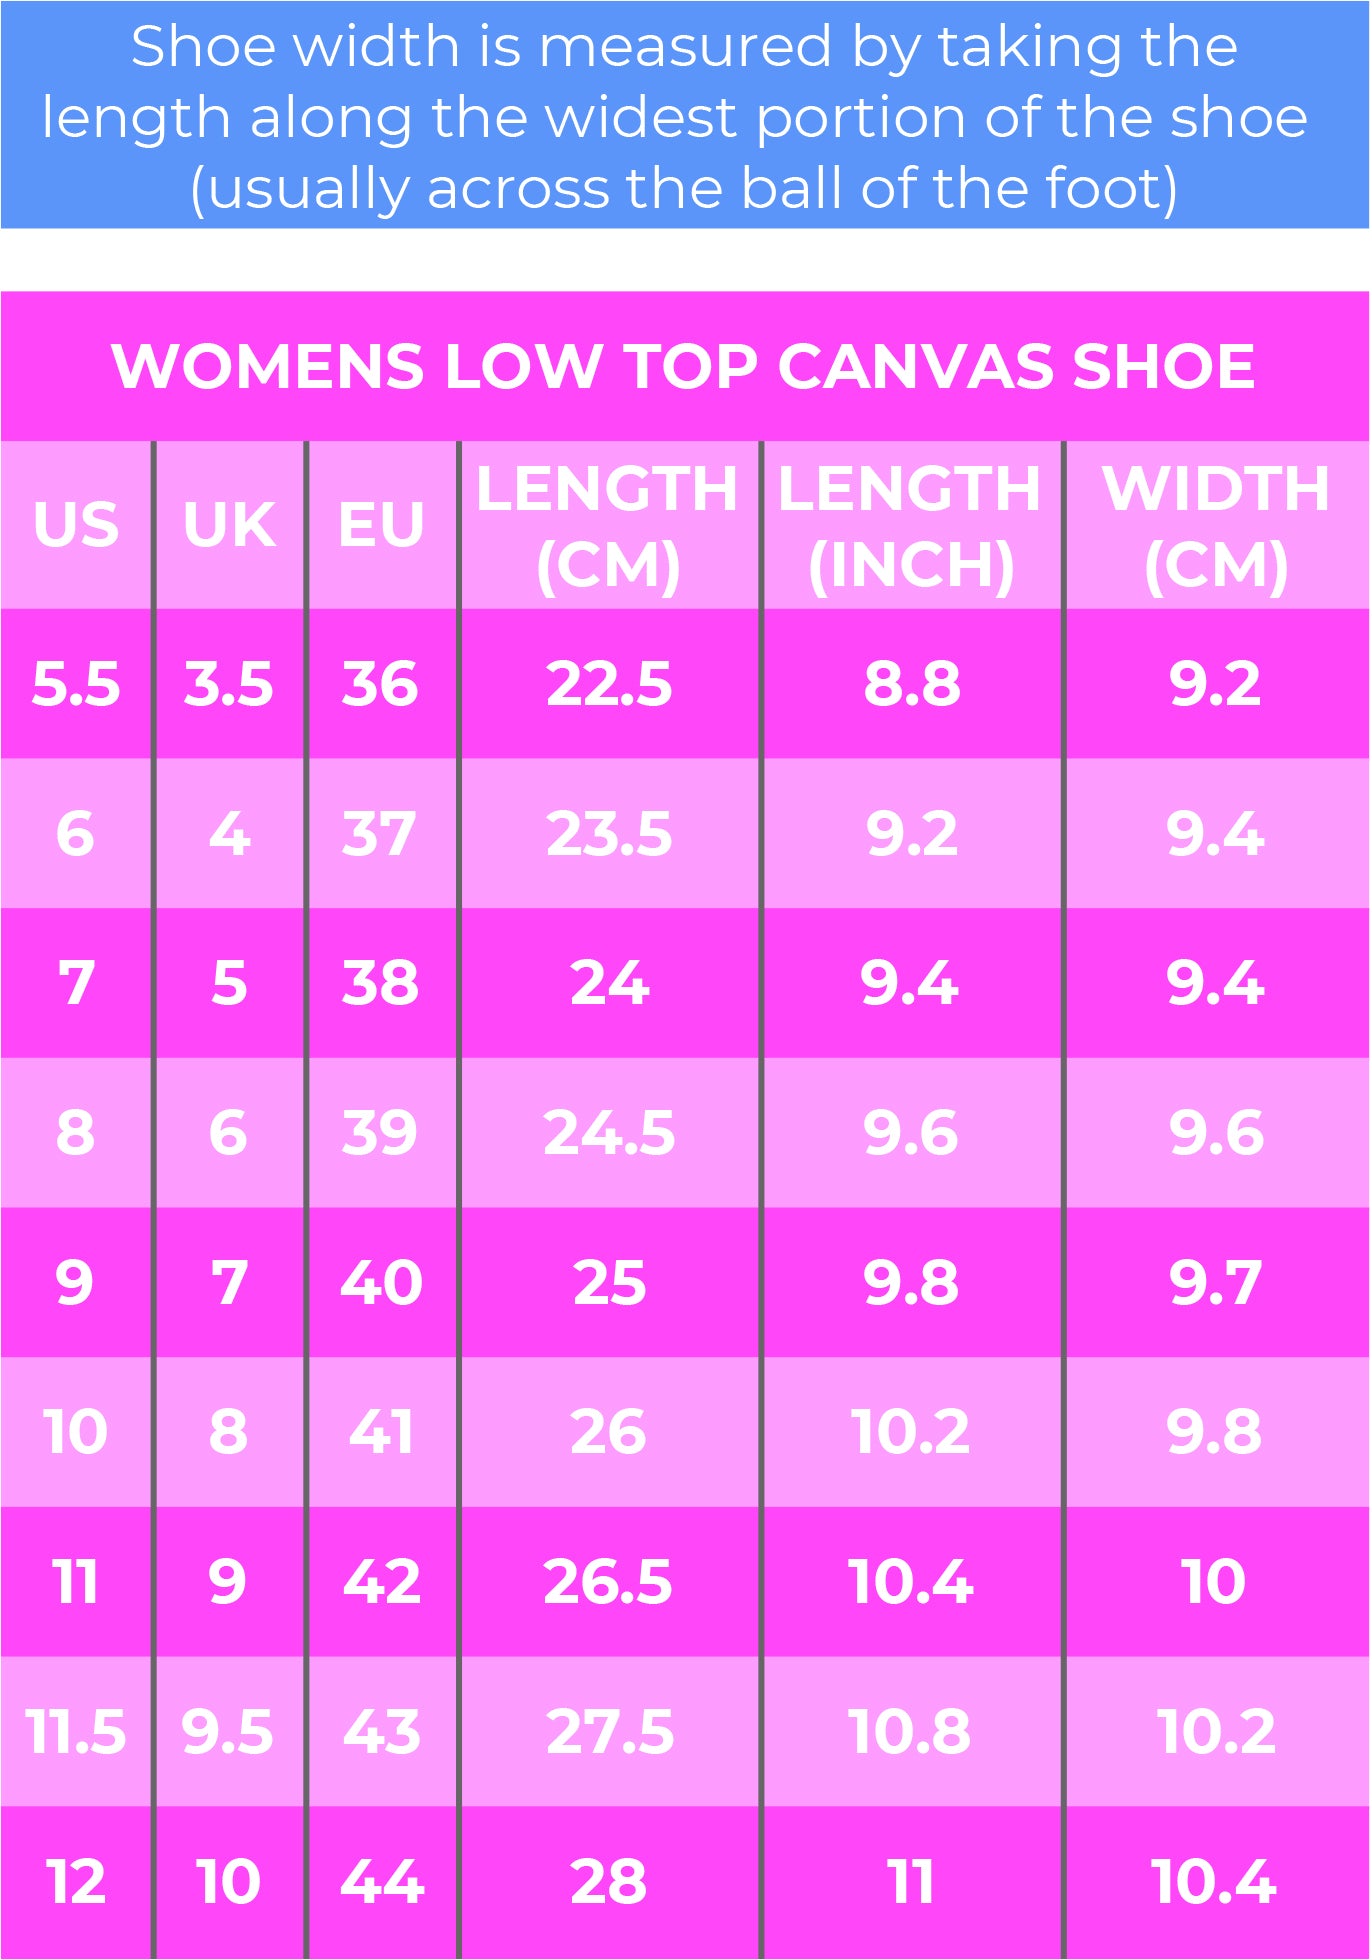The image size is (1372, 1960).
Task: Select UK size 9.5 cell
Action: point(230,1731)
